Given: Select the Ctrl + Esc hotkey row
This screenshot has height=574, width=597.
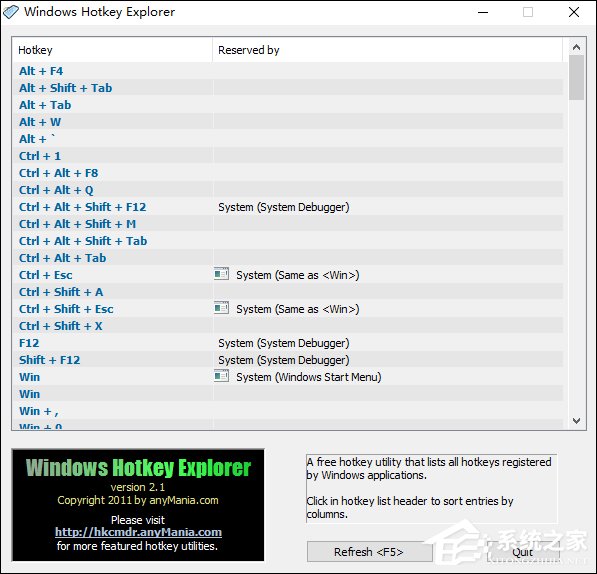Looking at the screenshot, I should click(x=287, y=275).
